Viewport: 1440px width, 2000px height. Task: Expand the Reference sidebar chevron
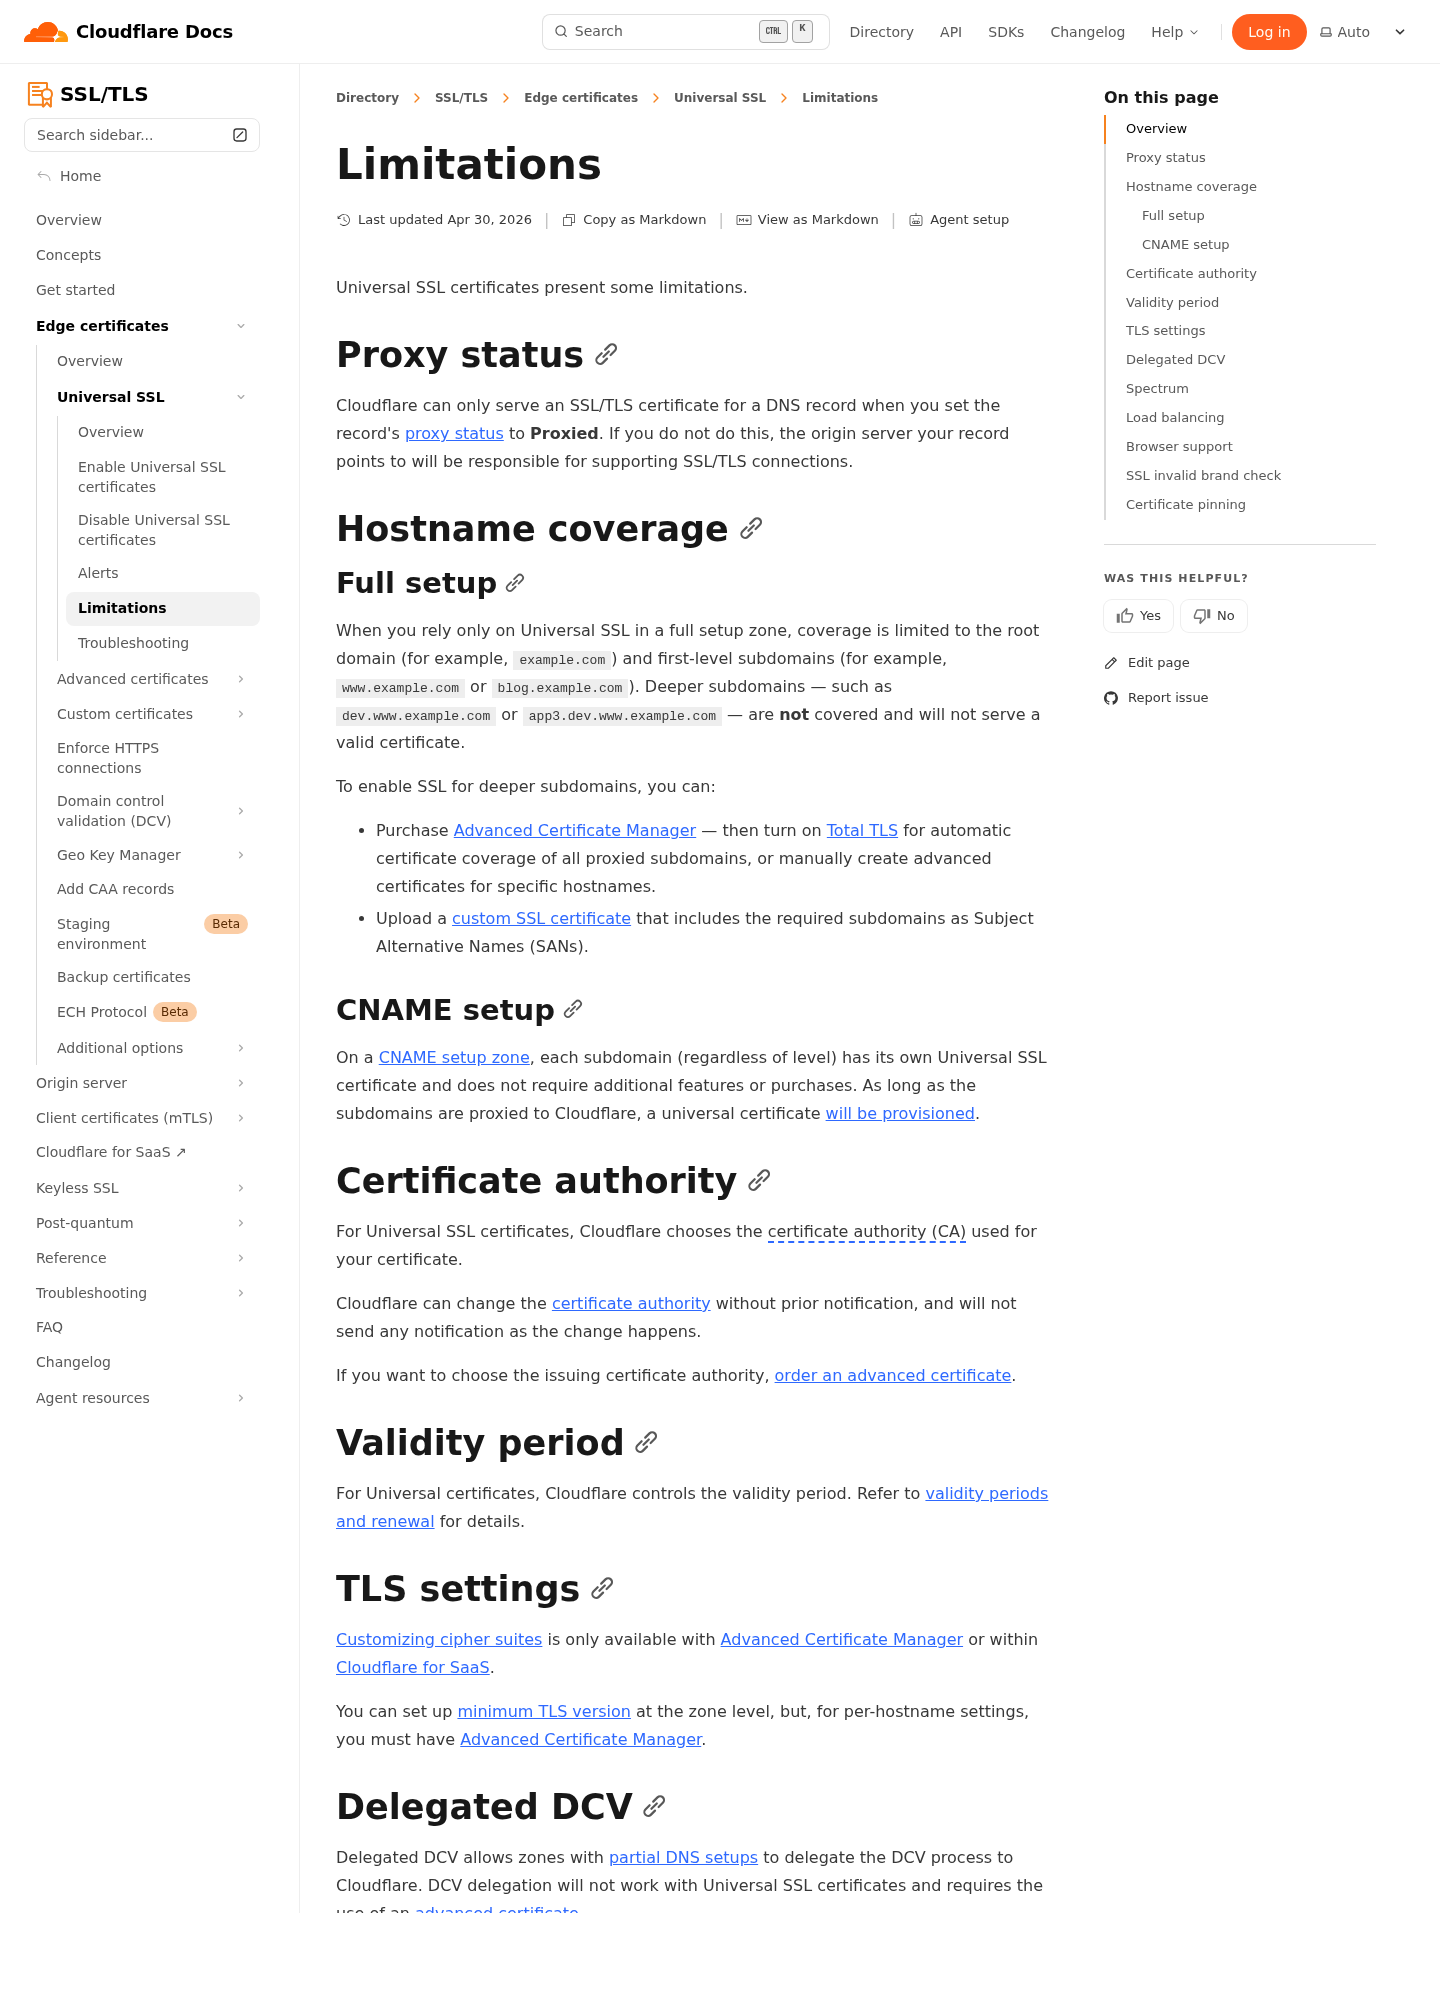[241, 1258]
